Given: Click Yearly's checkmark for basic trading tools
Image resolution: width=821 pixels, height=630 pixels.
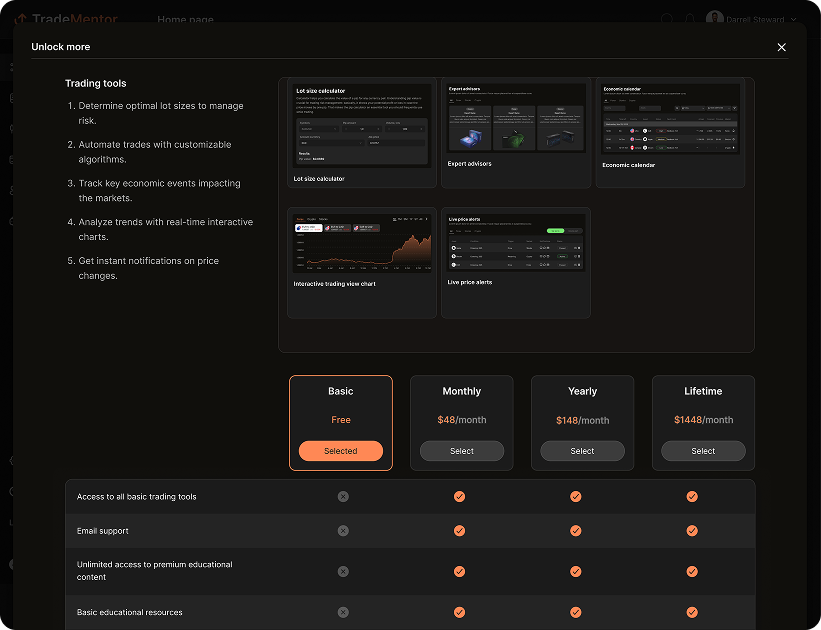Looking at the screenshot, I should (575, 496).
